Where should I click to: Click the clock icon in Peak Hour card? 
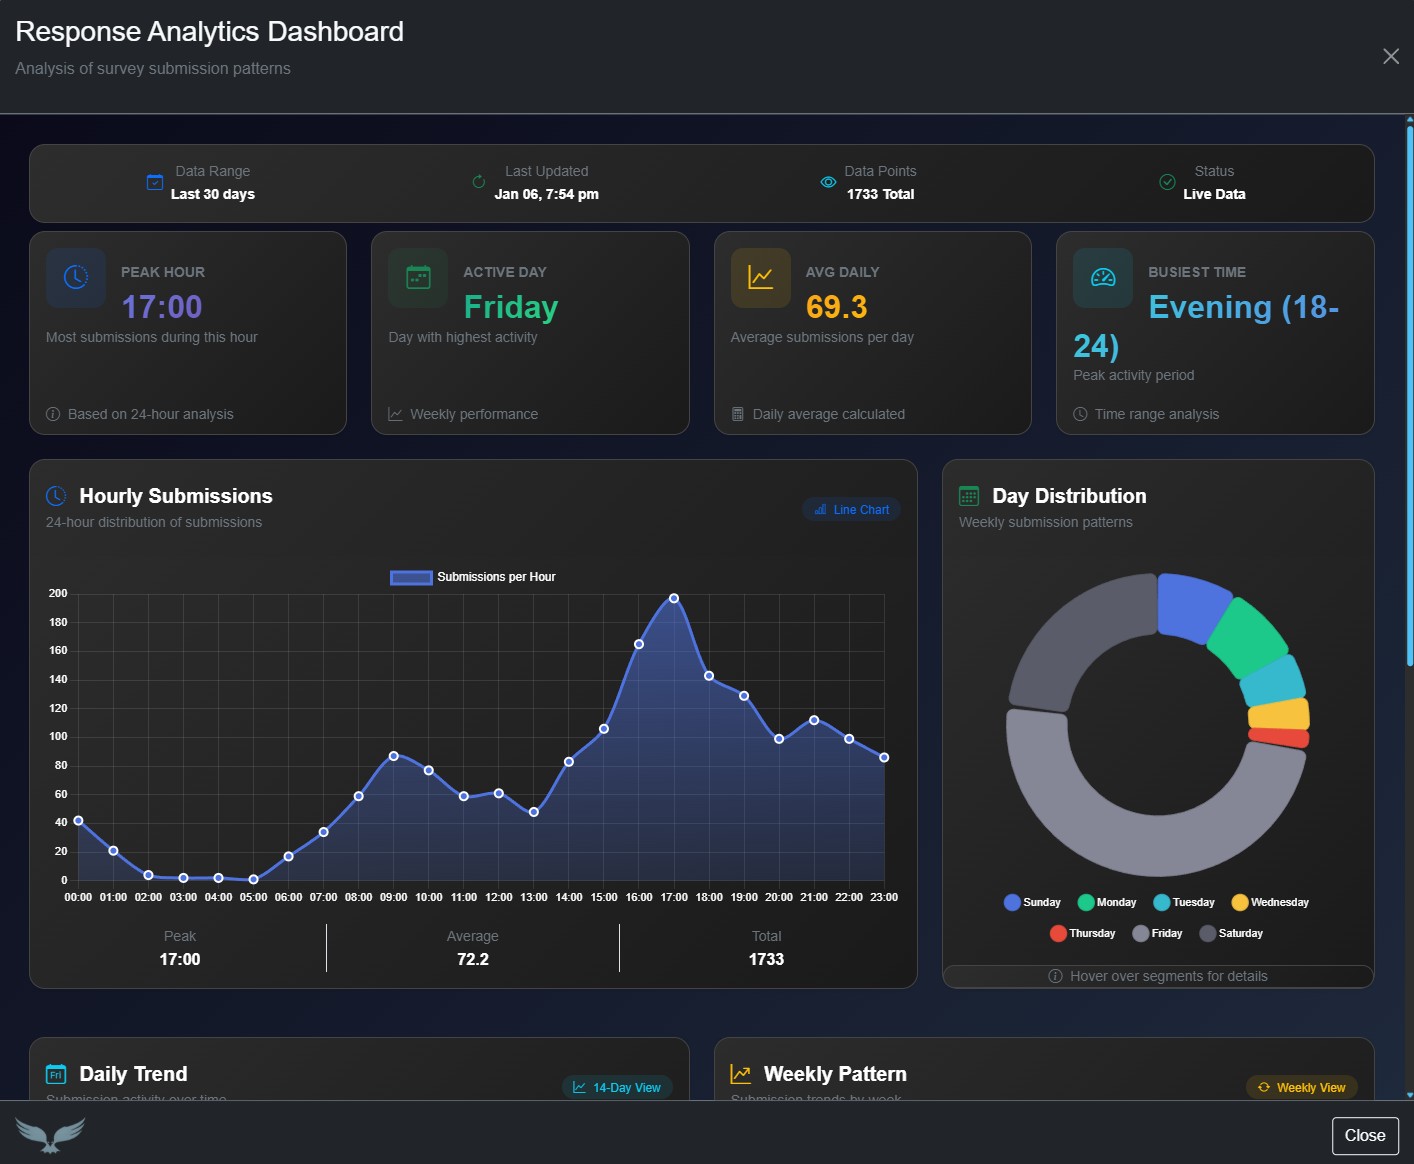tap(76, 277)
